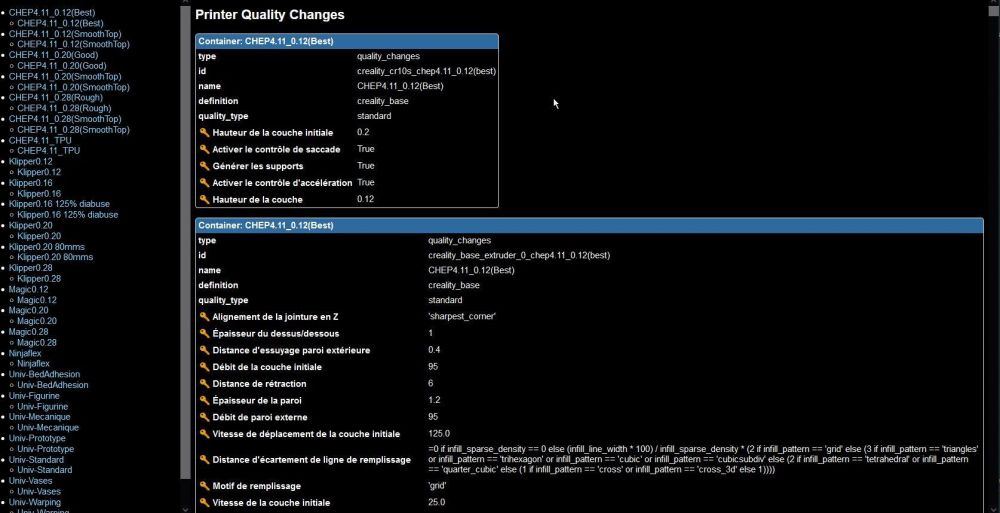Open top-level Klipper0.16 link
This screenshot has height=513, width=1000.
coord(31,182)
